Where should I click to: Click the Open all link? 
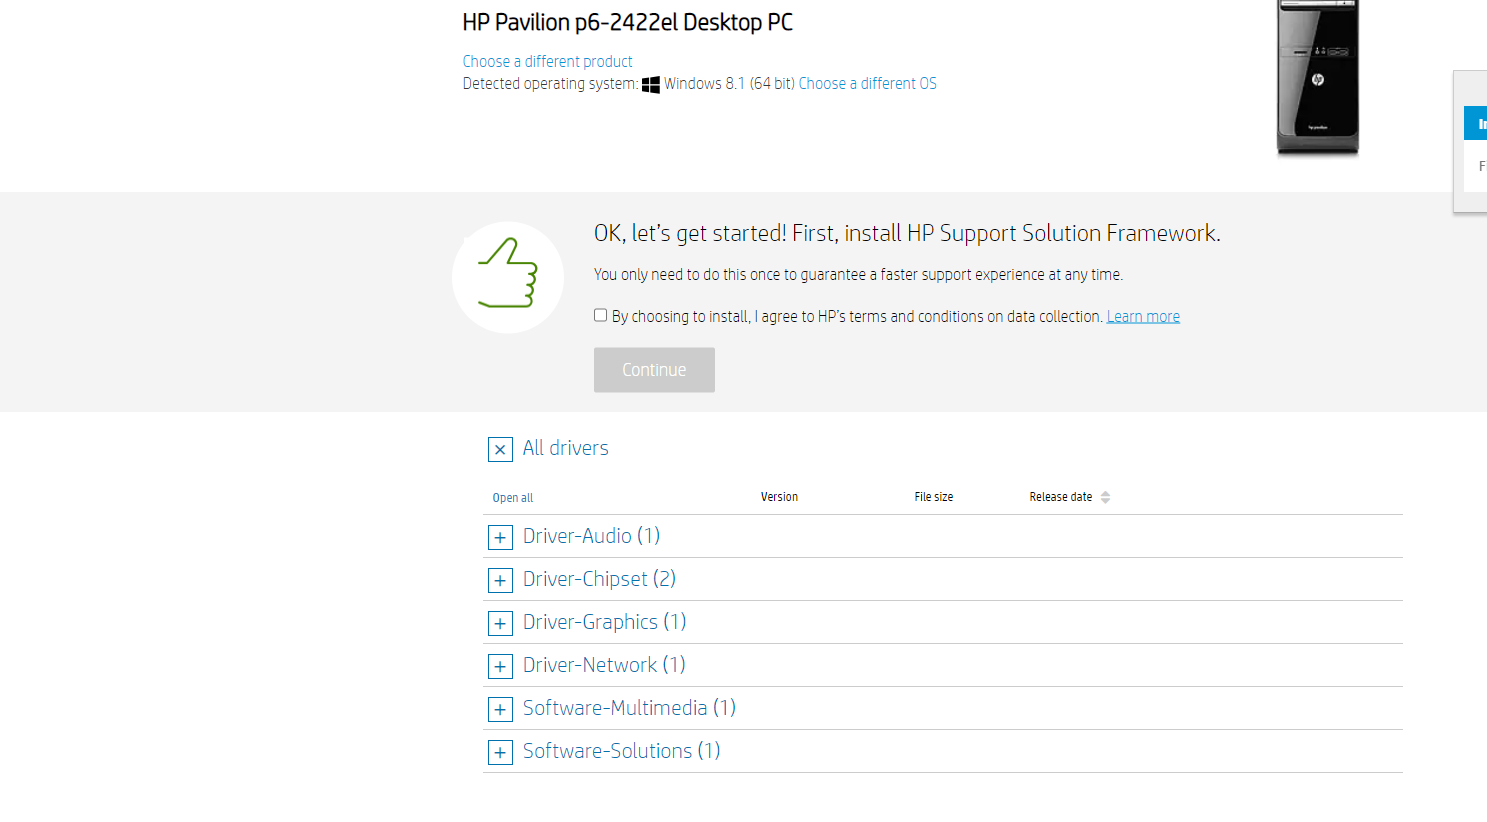(512, 498)
